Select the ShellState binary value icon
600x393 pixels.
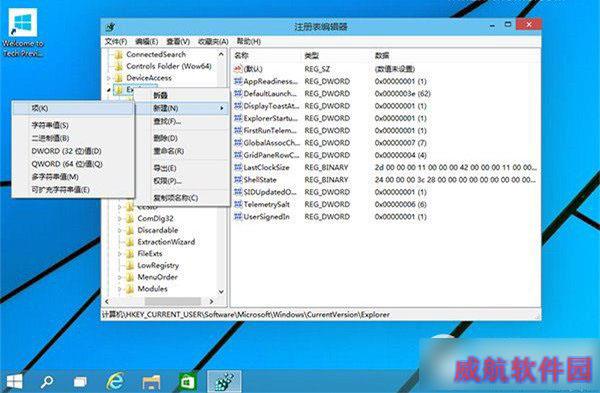pyautogui.click(x=238, y=179)
